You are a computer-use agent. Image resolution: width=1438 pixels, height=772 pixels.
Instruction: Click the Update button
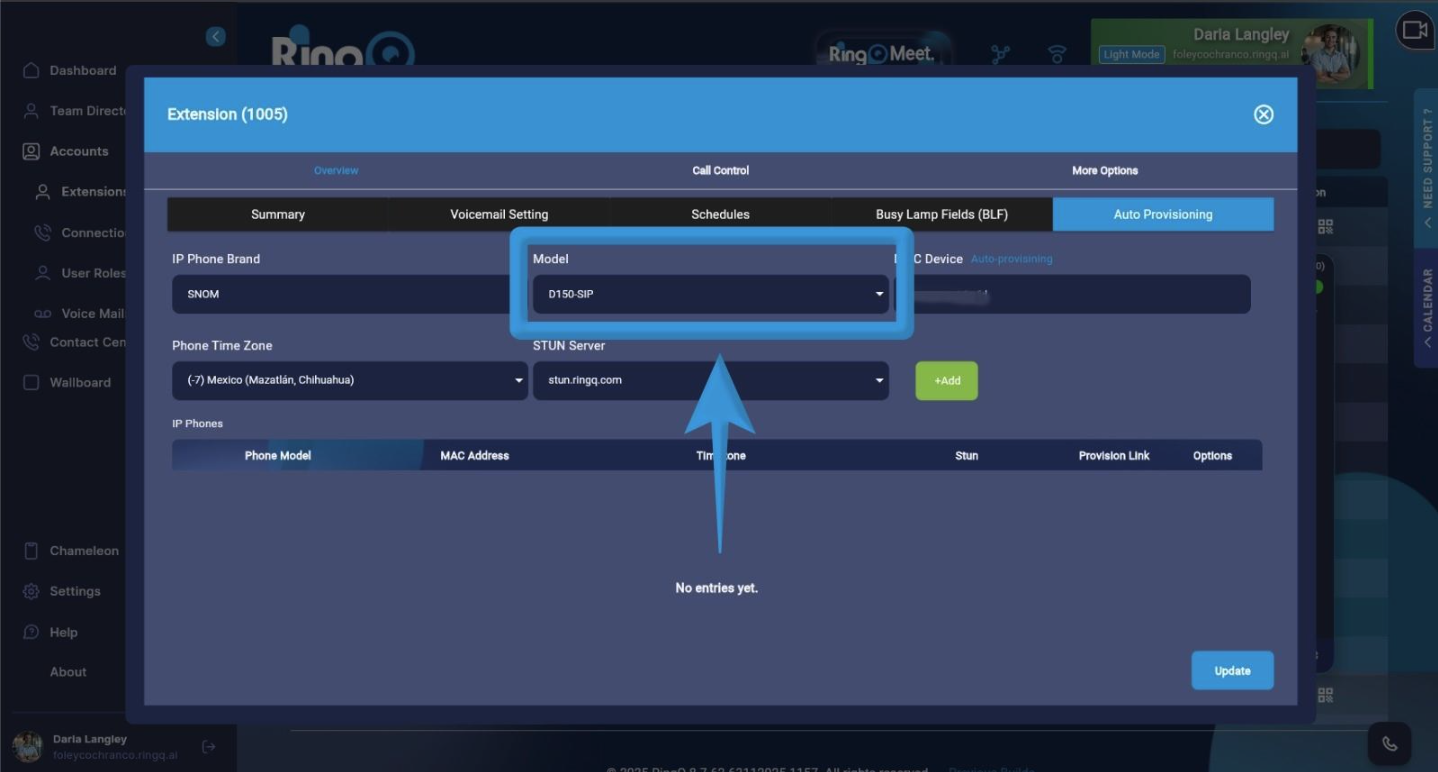pyautogui.click(x=1232, y=671)
